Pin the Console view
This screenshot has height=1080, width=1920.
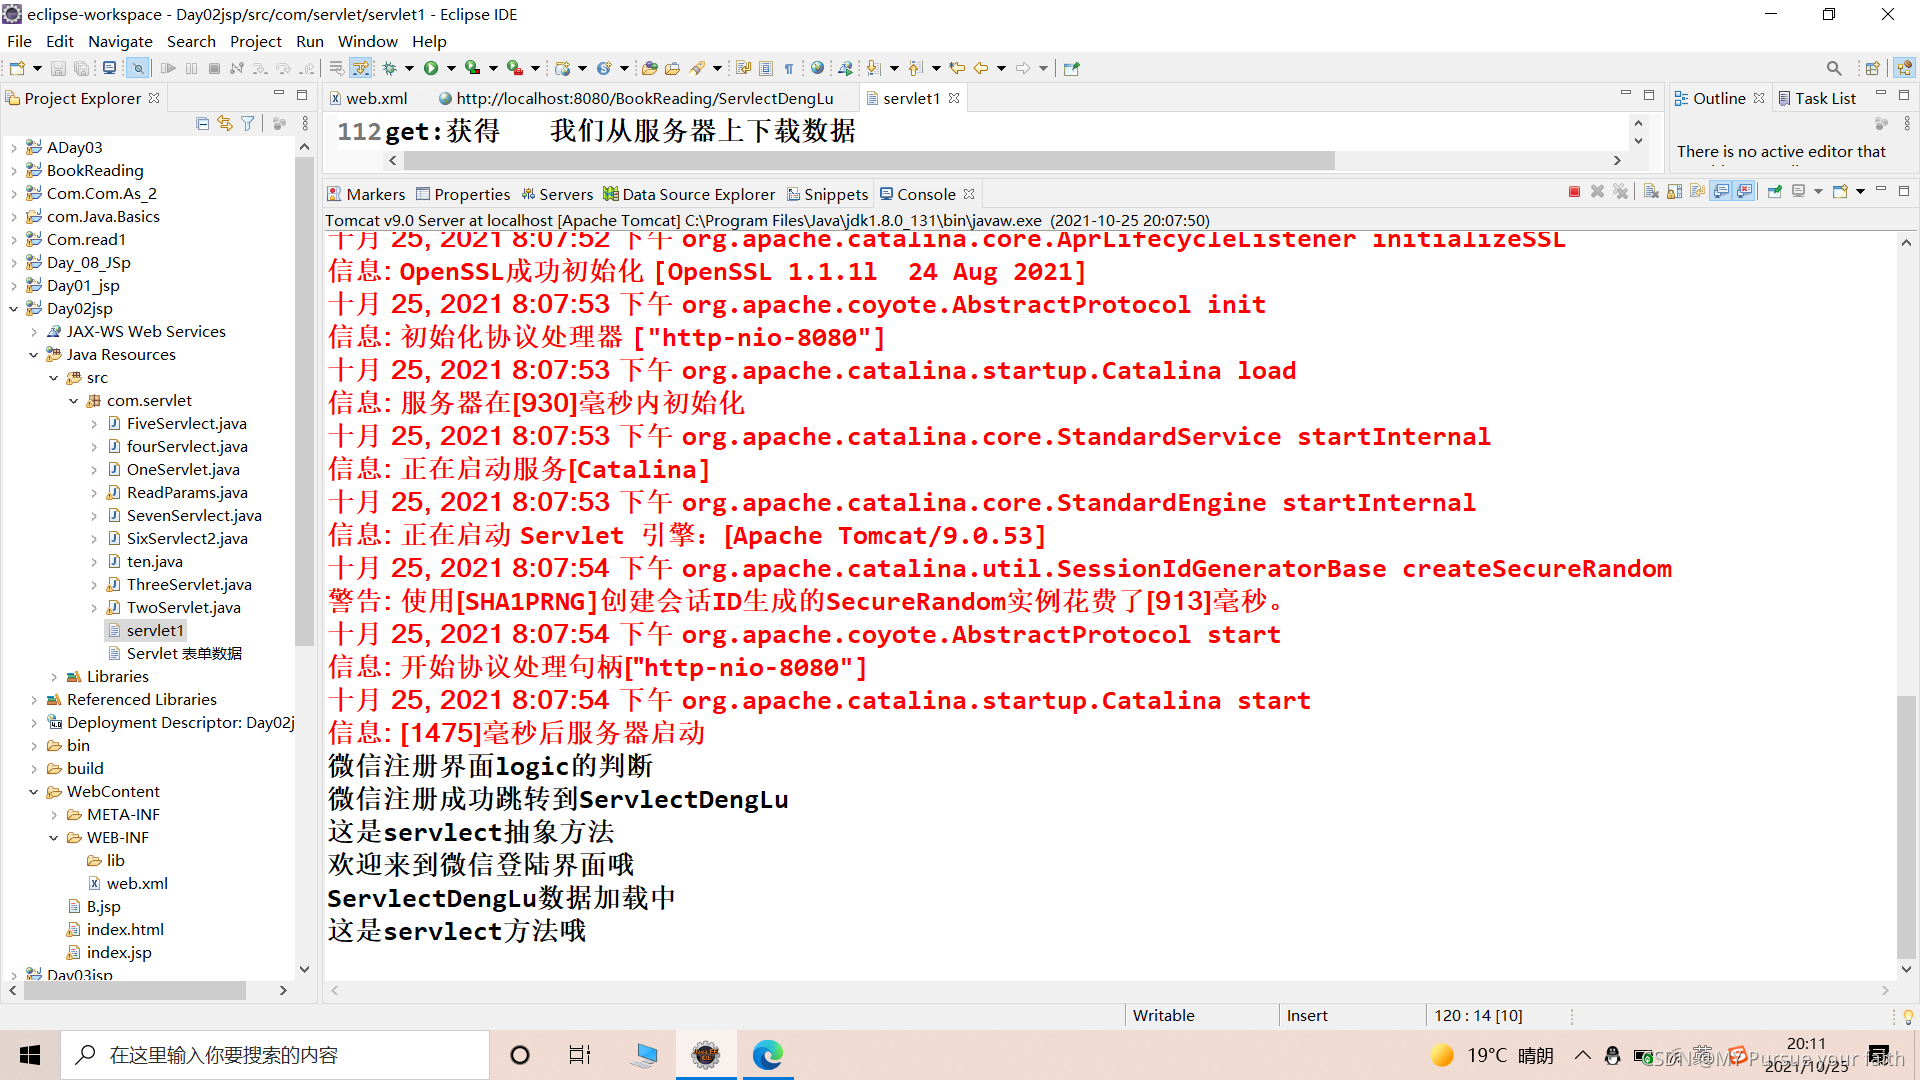1775,192
